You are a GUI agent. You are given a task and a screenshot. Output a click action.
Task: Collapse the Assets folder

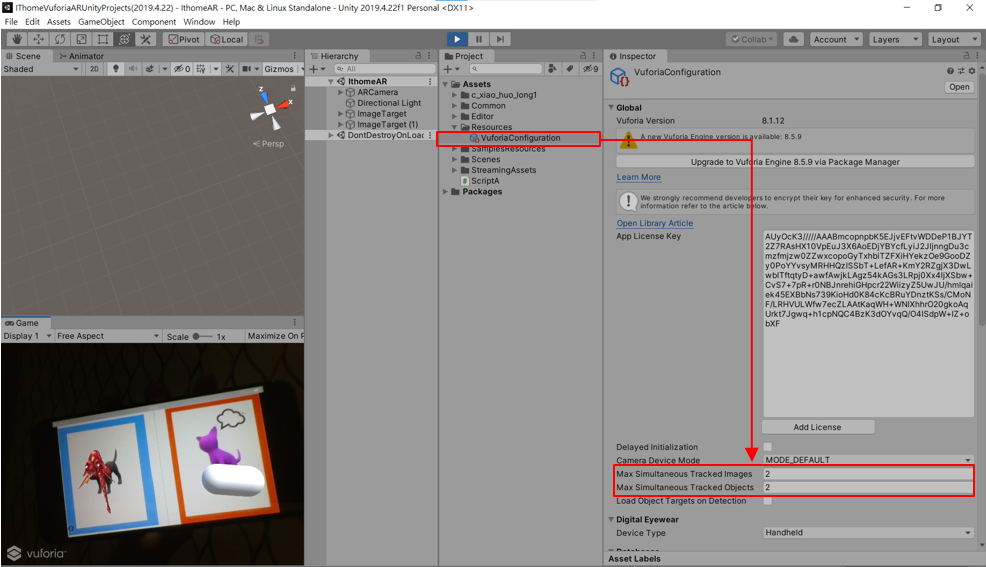(446, 84)
